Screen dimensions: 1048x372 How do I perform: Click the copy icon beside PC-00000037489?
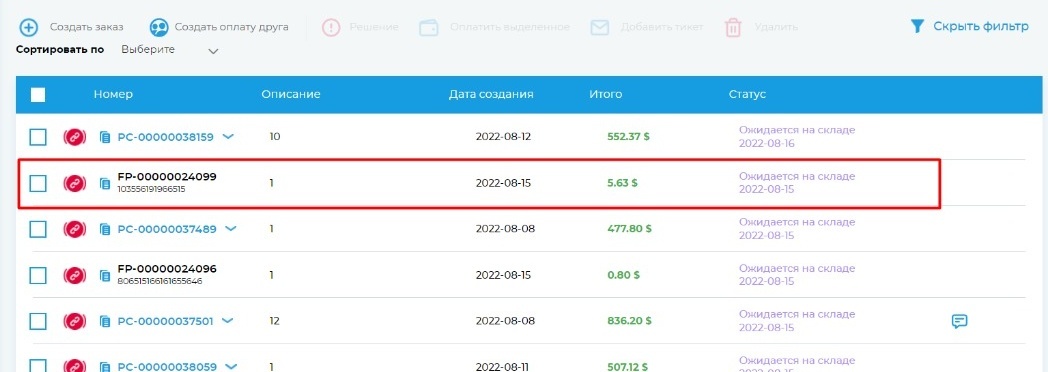[x=105, y=229]
